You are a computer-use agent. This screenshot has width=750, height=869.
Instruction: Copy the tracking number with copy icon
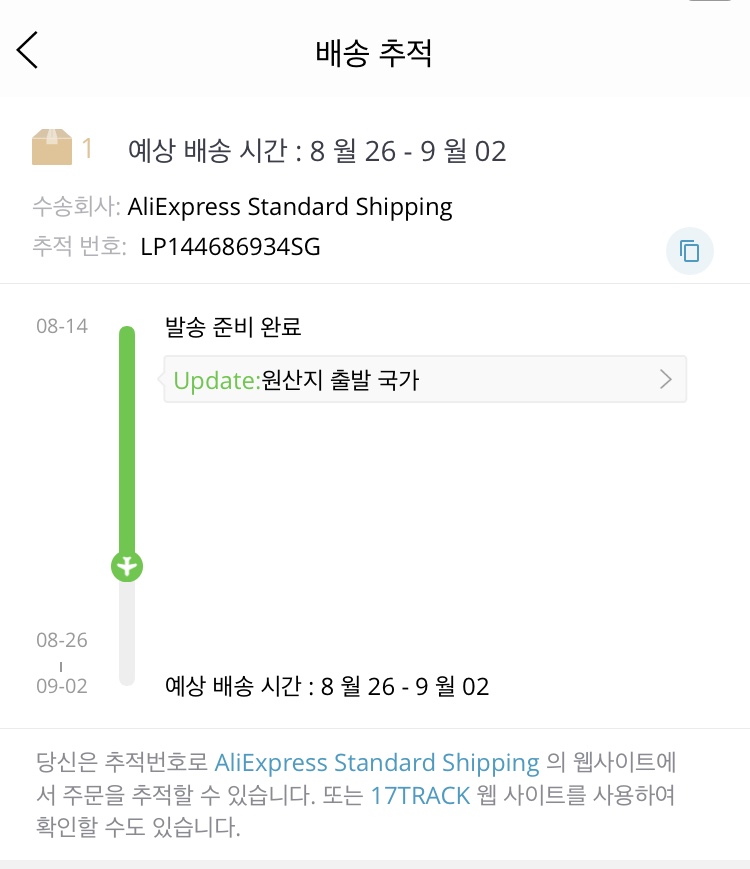click(x=689, y=250)
